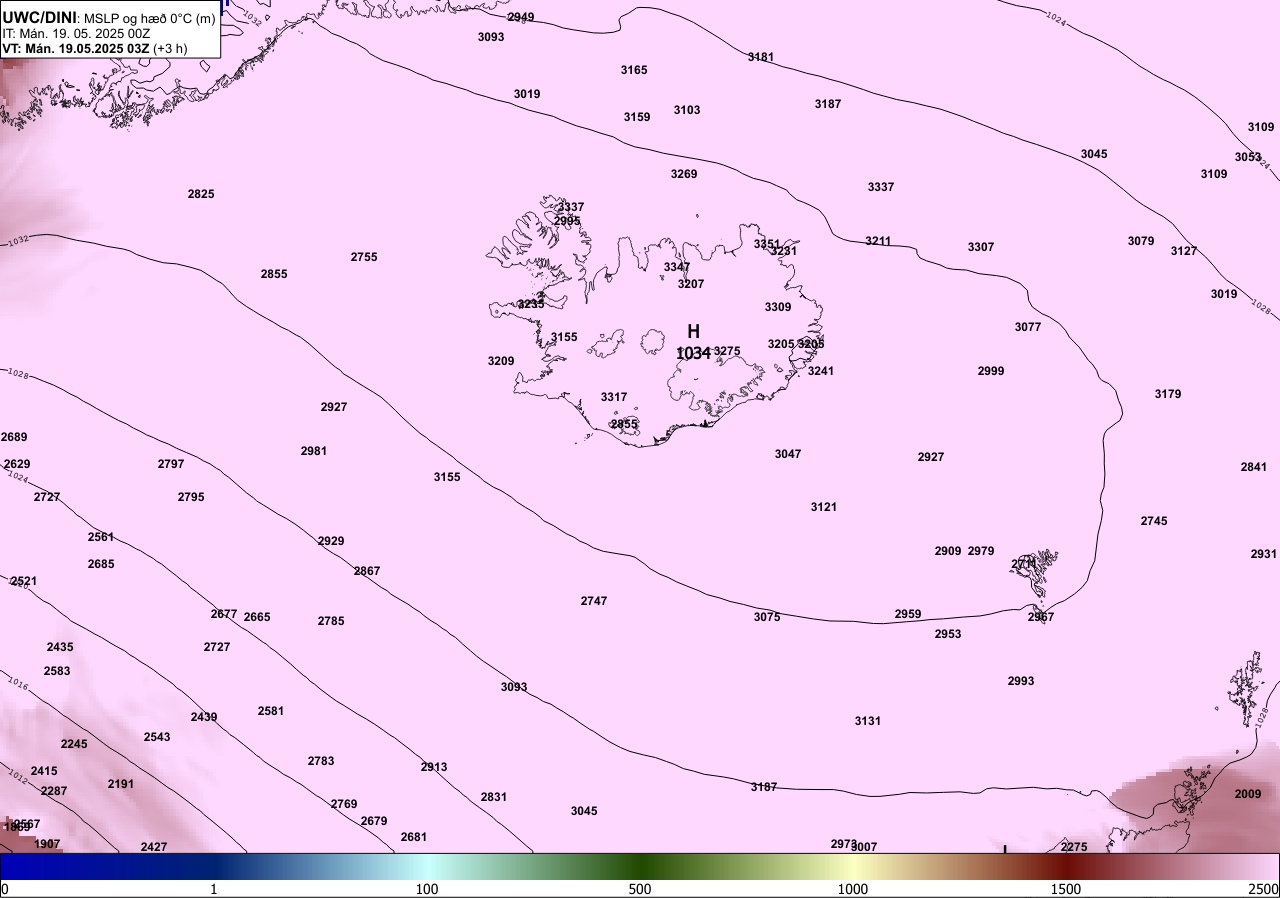Click the 3047 height value

tap(788, 454)
